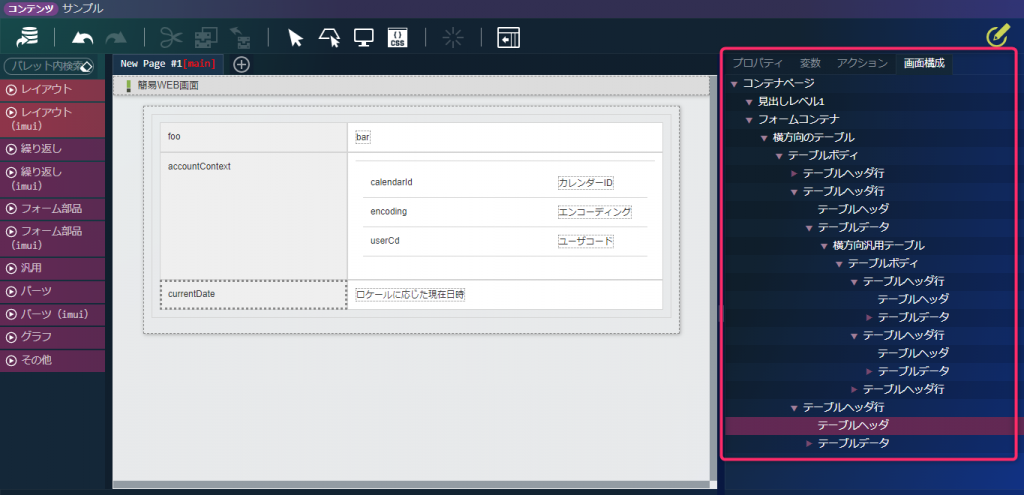The width and height of the screenshot is (1024, 495).
Task: Undo the last action
Action: point(82,38)
